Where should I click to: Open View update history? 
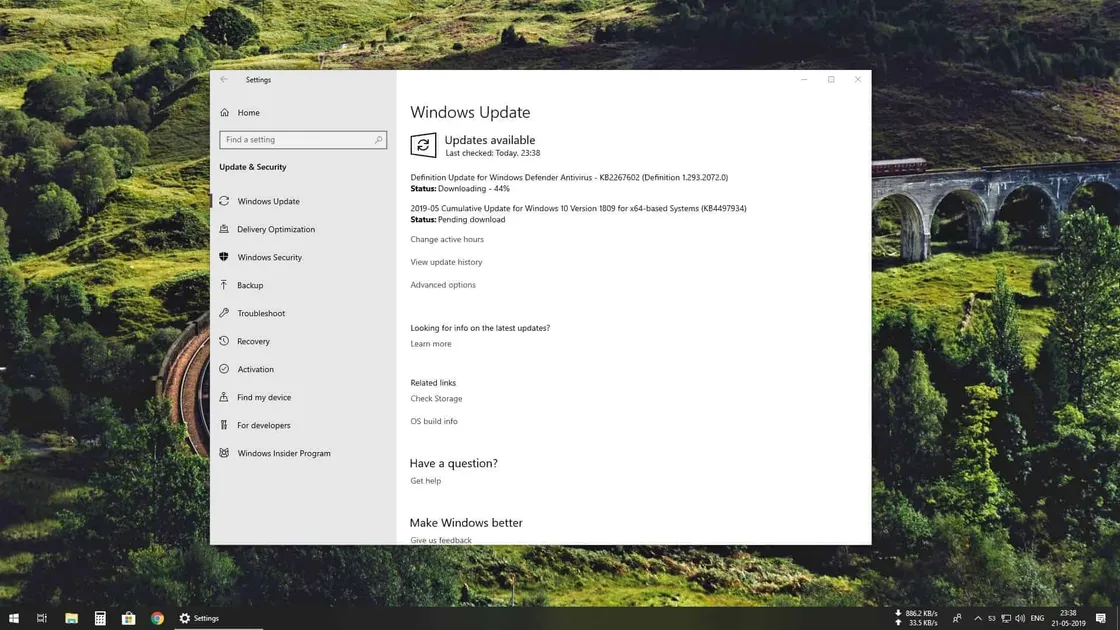click(x=446, y=261)
